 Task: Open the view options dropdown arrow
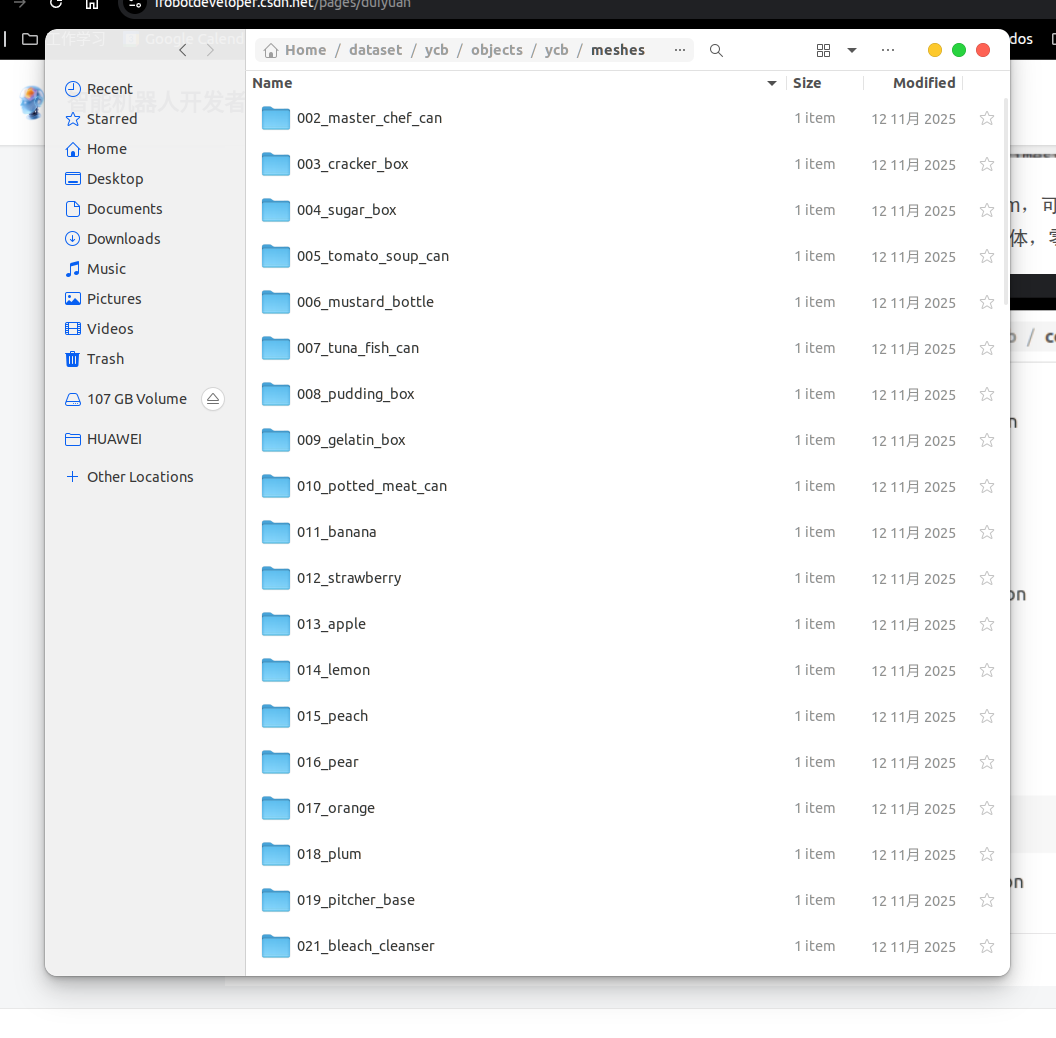[x=852, y=51]
